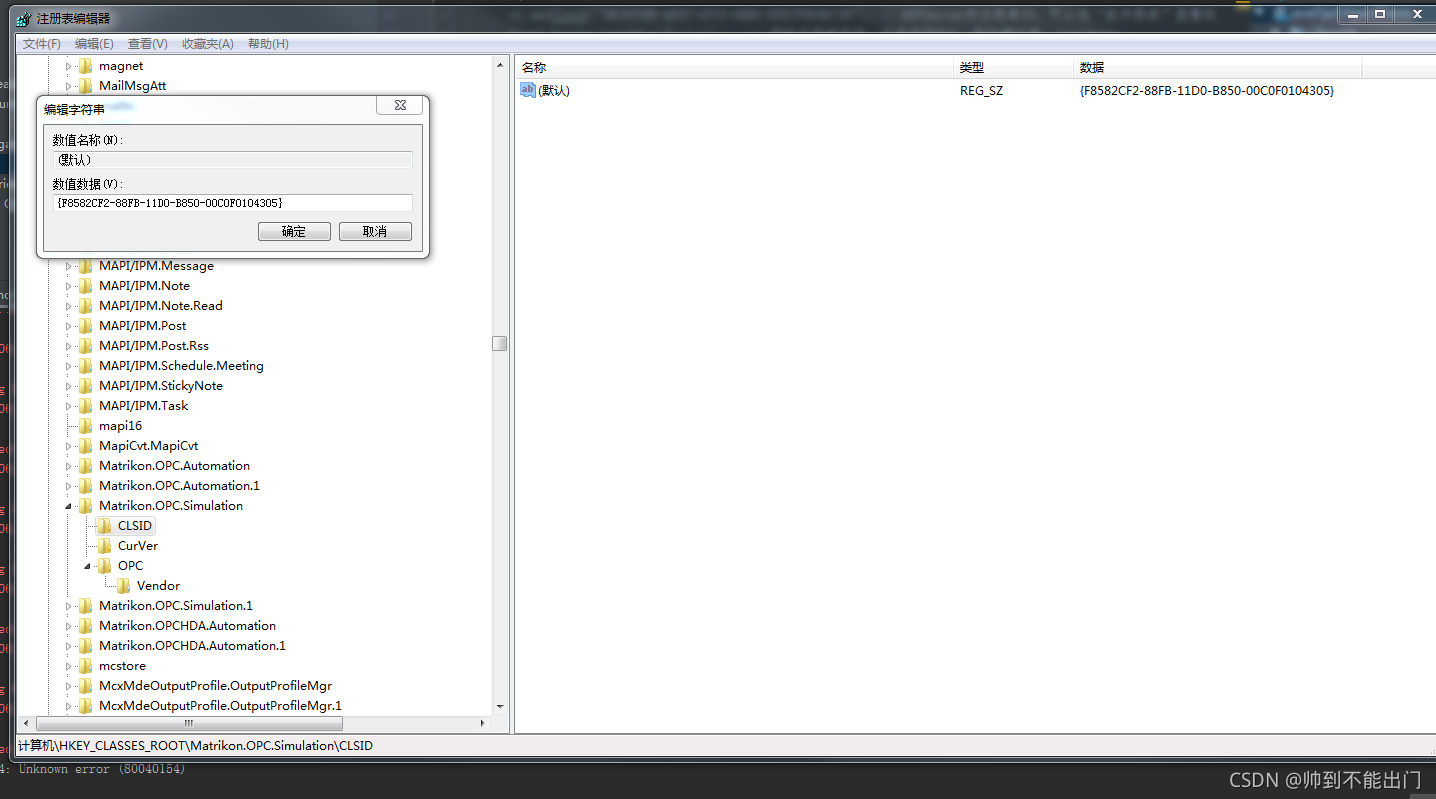
Task: Select the Vendor tree item
Action: 158,586
